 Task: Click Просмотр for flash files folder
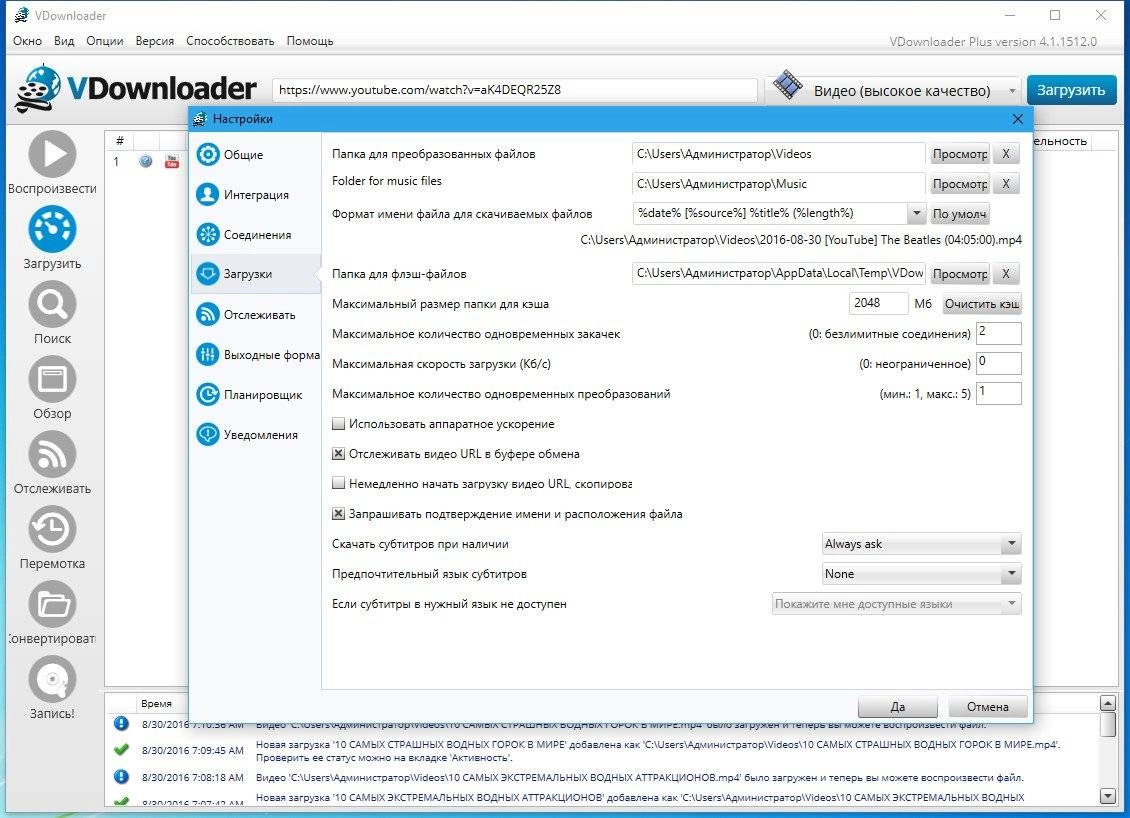pyautogui.click(x=960, y=274)
